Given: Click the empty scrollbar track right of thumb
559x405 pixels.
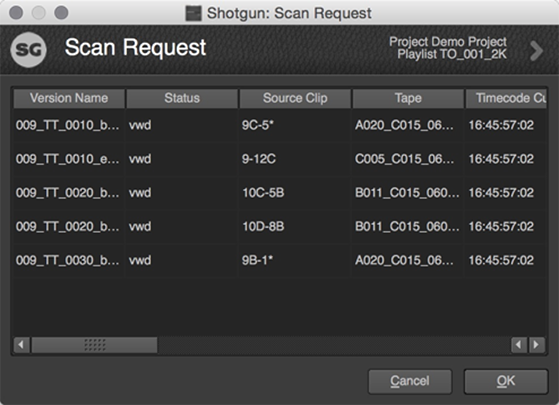Looking at the screenshot, I should pos(334,345).
